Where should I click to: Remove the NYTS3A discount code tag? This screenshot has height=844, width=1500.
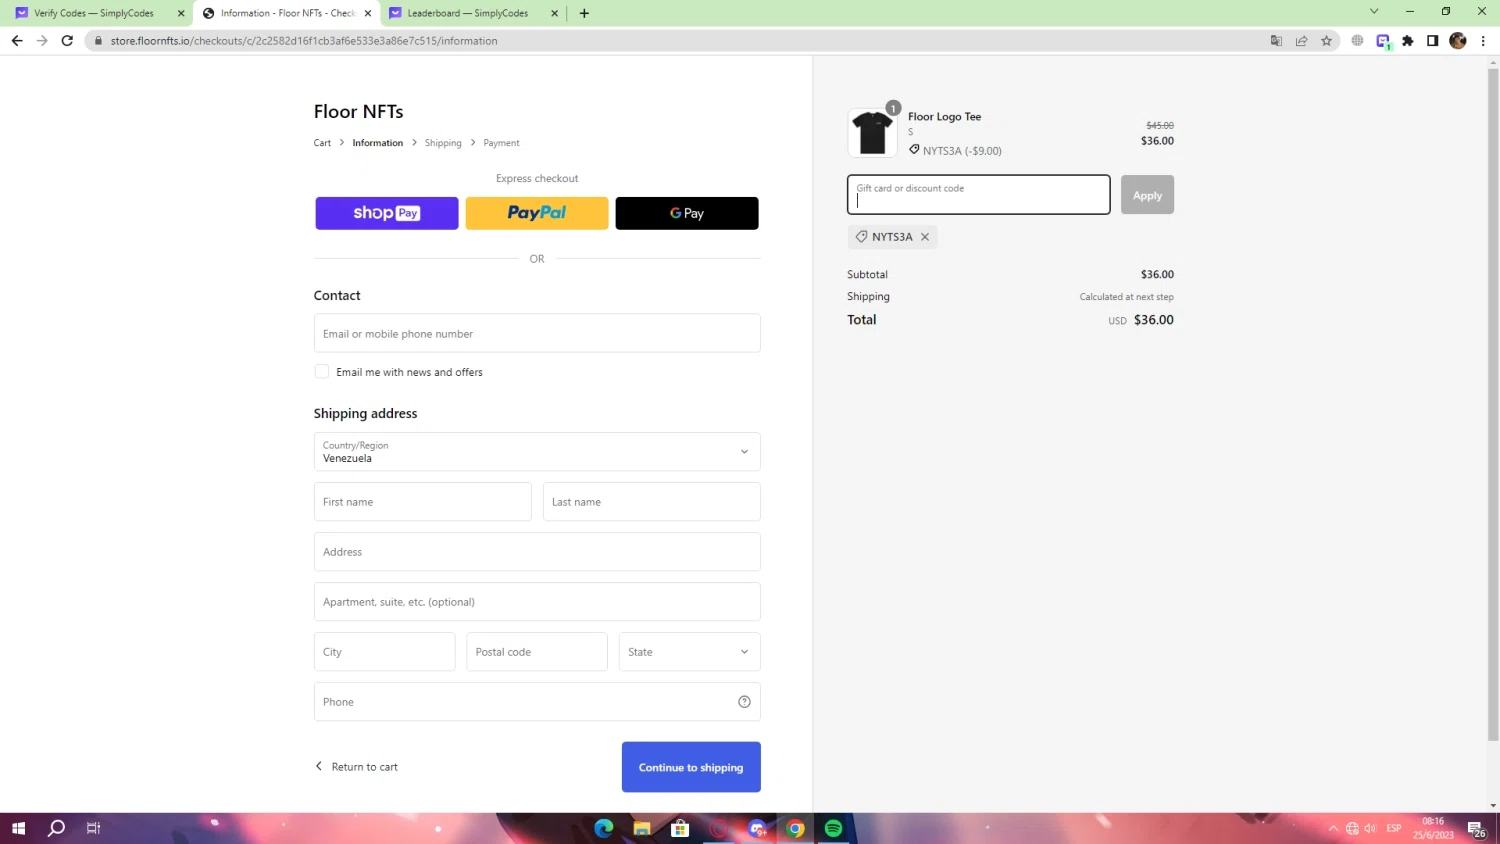point(925,237)
